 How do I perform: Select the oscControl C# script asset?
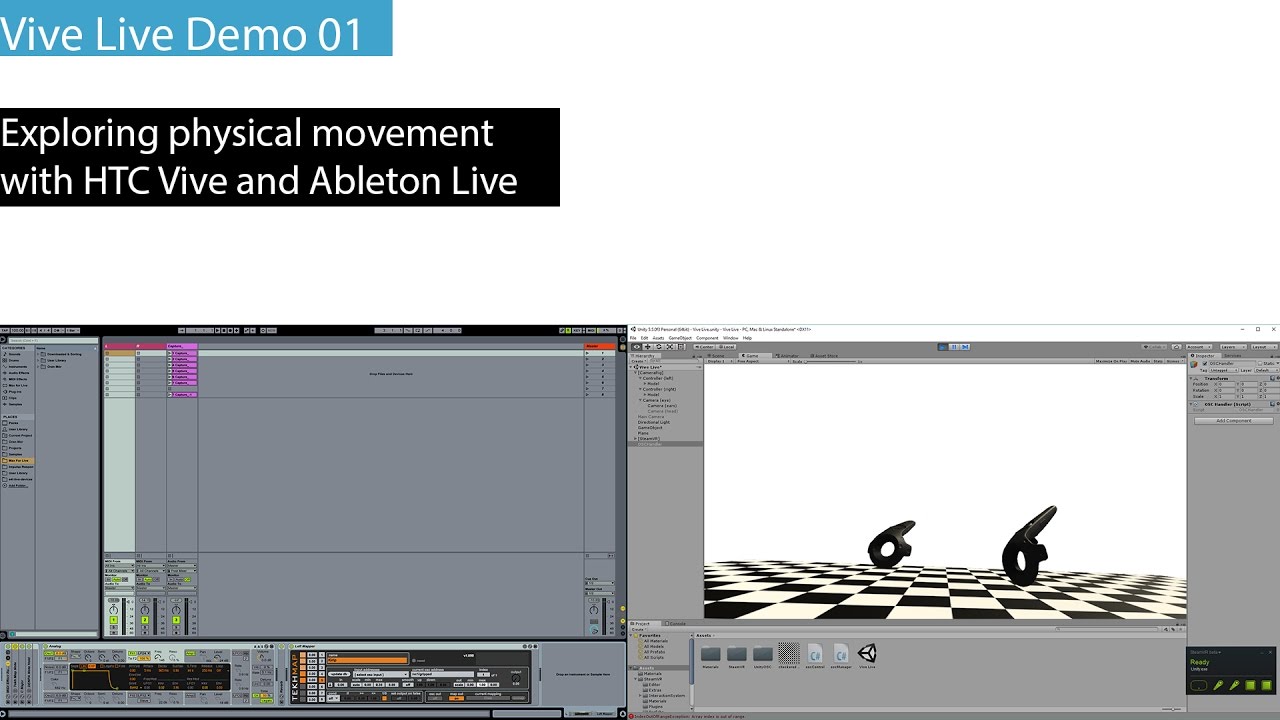[x=815, y=653]
